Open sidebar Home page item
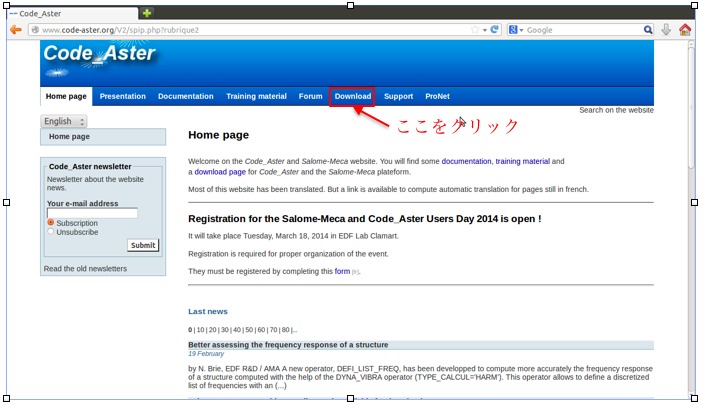This screenshot has height=405, width=703. (x=103, y=137)
